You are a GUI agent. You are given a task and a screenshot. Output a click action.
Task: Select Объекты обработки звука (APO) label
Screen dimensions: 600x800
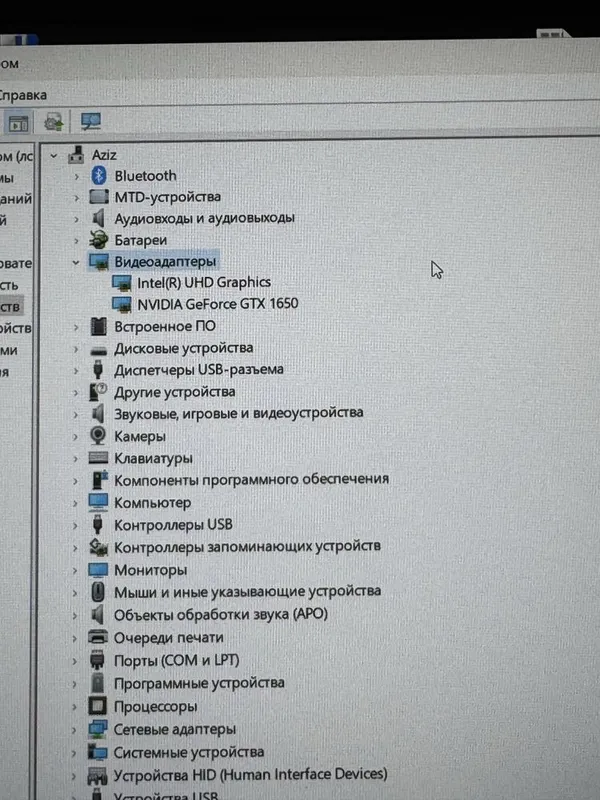(x=220, y=614)
